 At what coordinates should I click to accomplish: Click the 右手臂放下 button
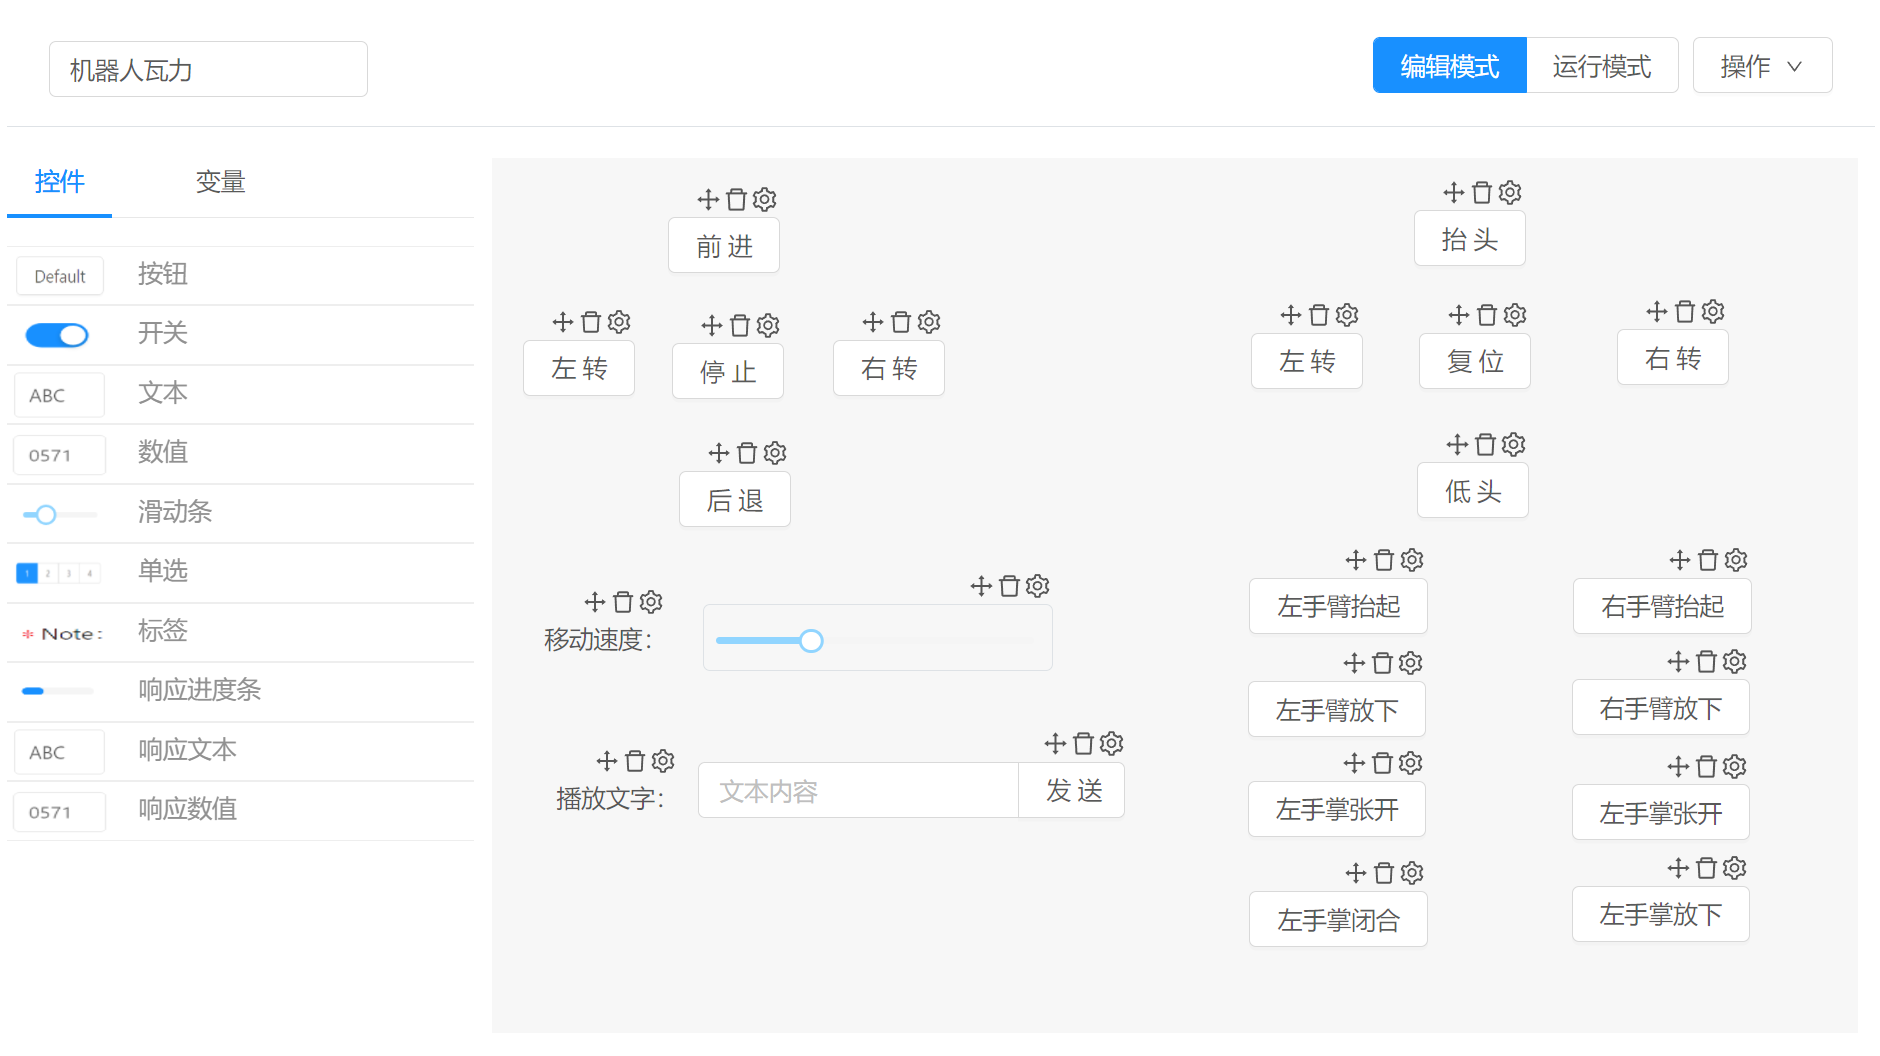point(1661,708)
